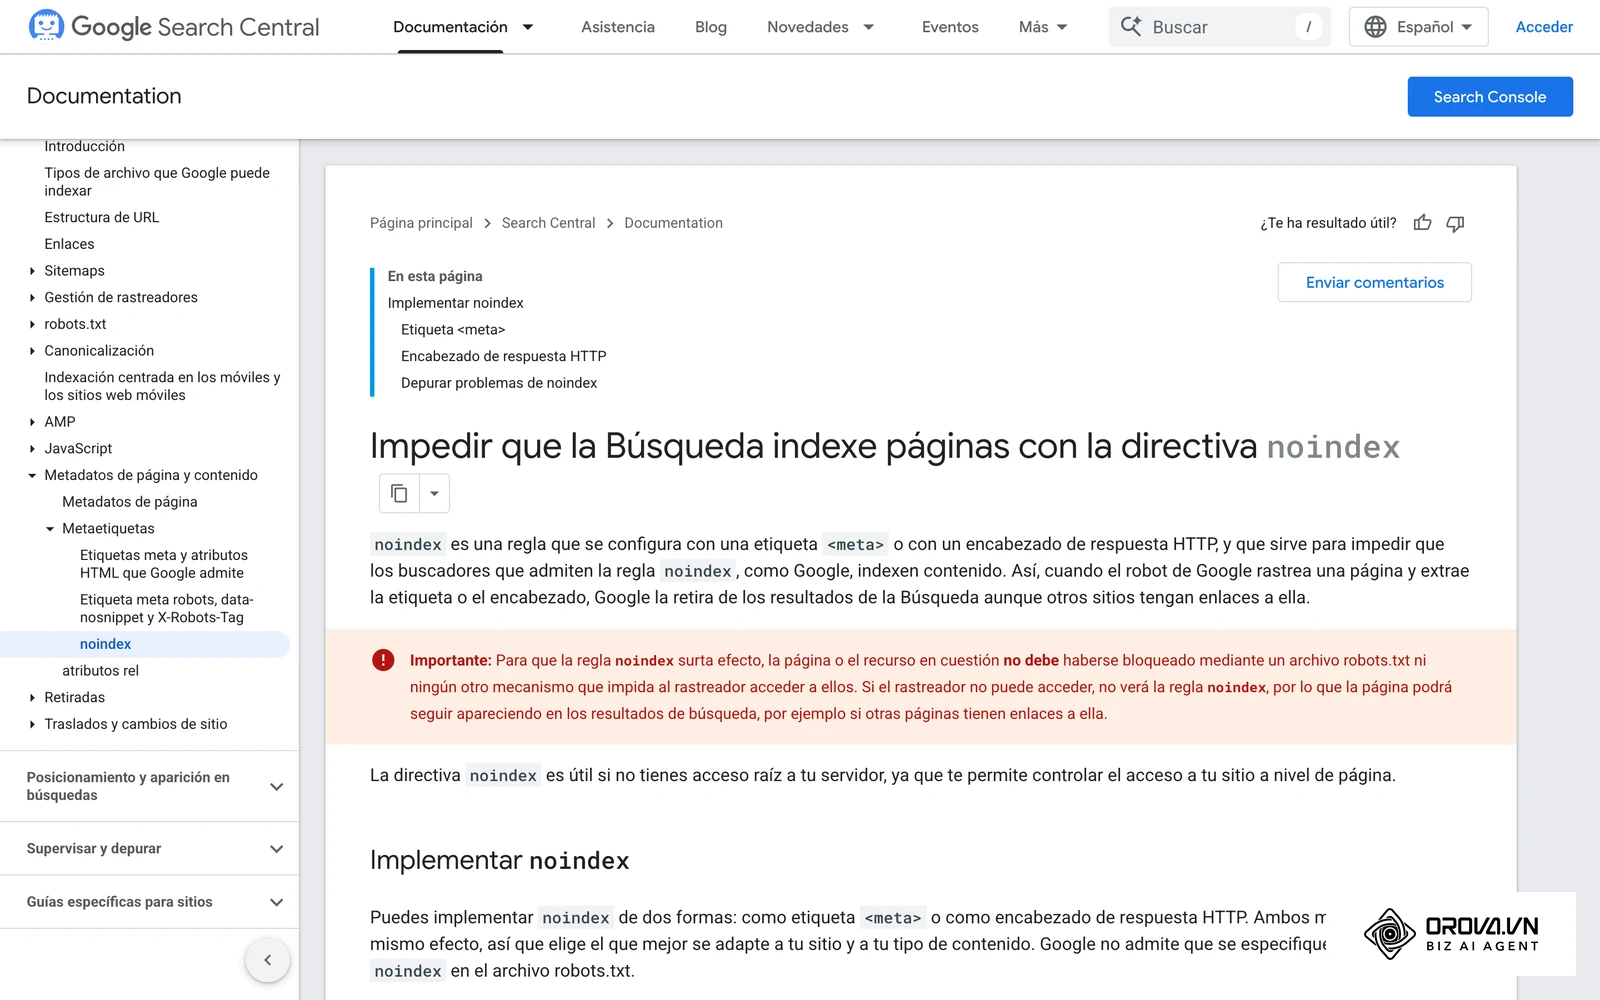
Task: Open the Español language selector
Action: [x=1418, y=27]
